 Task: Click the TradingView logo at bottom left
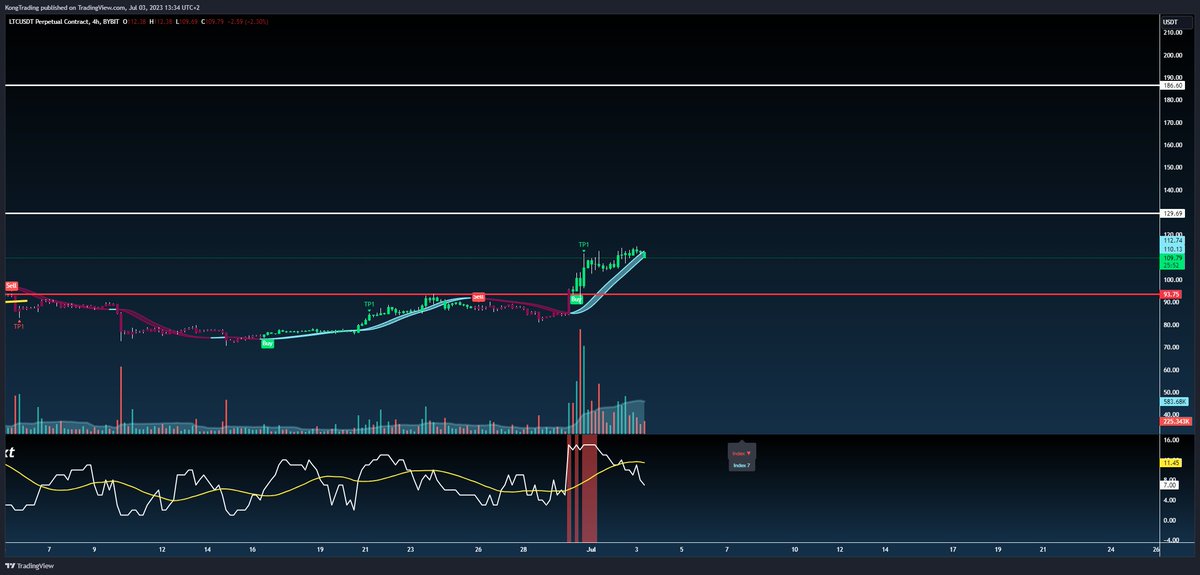tap(31, 565)
